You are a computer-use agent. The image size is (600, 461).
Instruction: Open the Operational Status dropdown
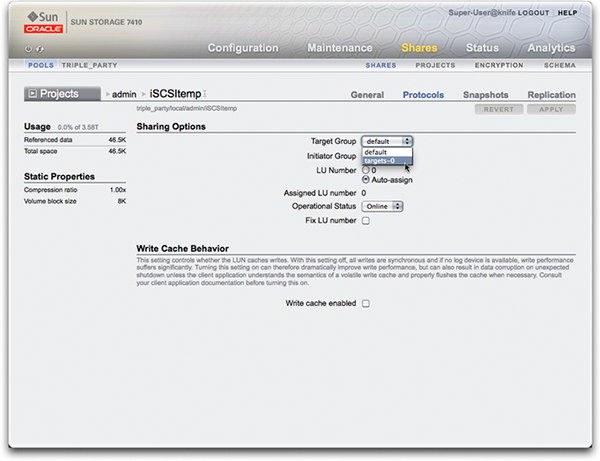pyautogui.click(x=382, y=207)
